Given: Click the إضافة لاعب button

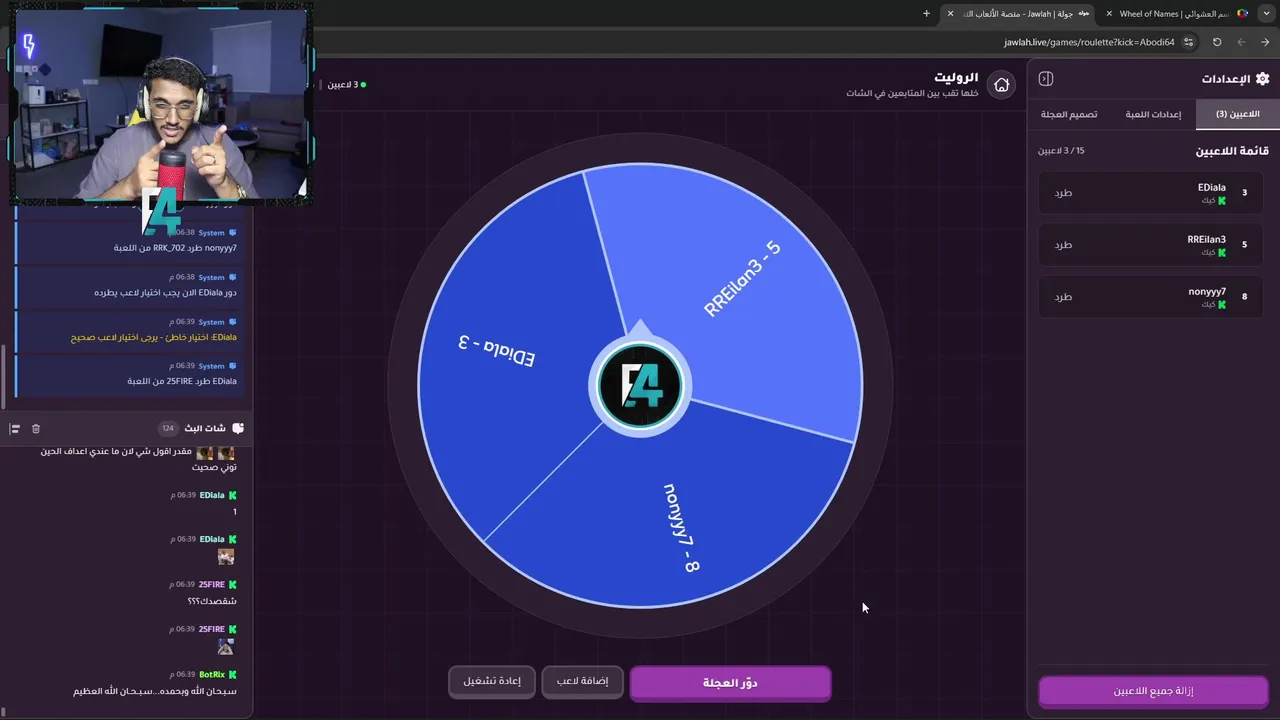Looking at the screenshot, I should 583,681.
